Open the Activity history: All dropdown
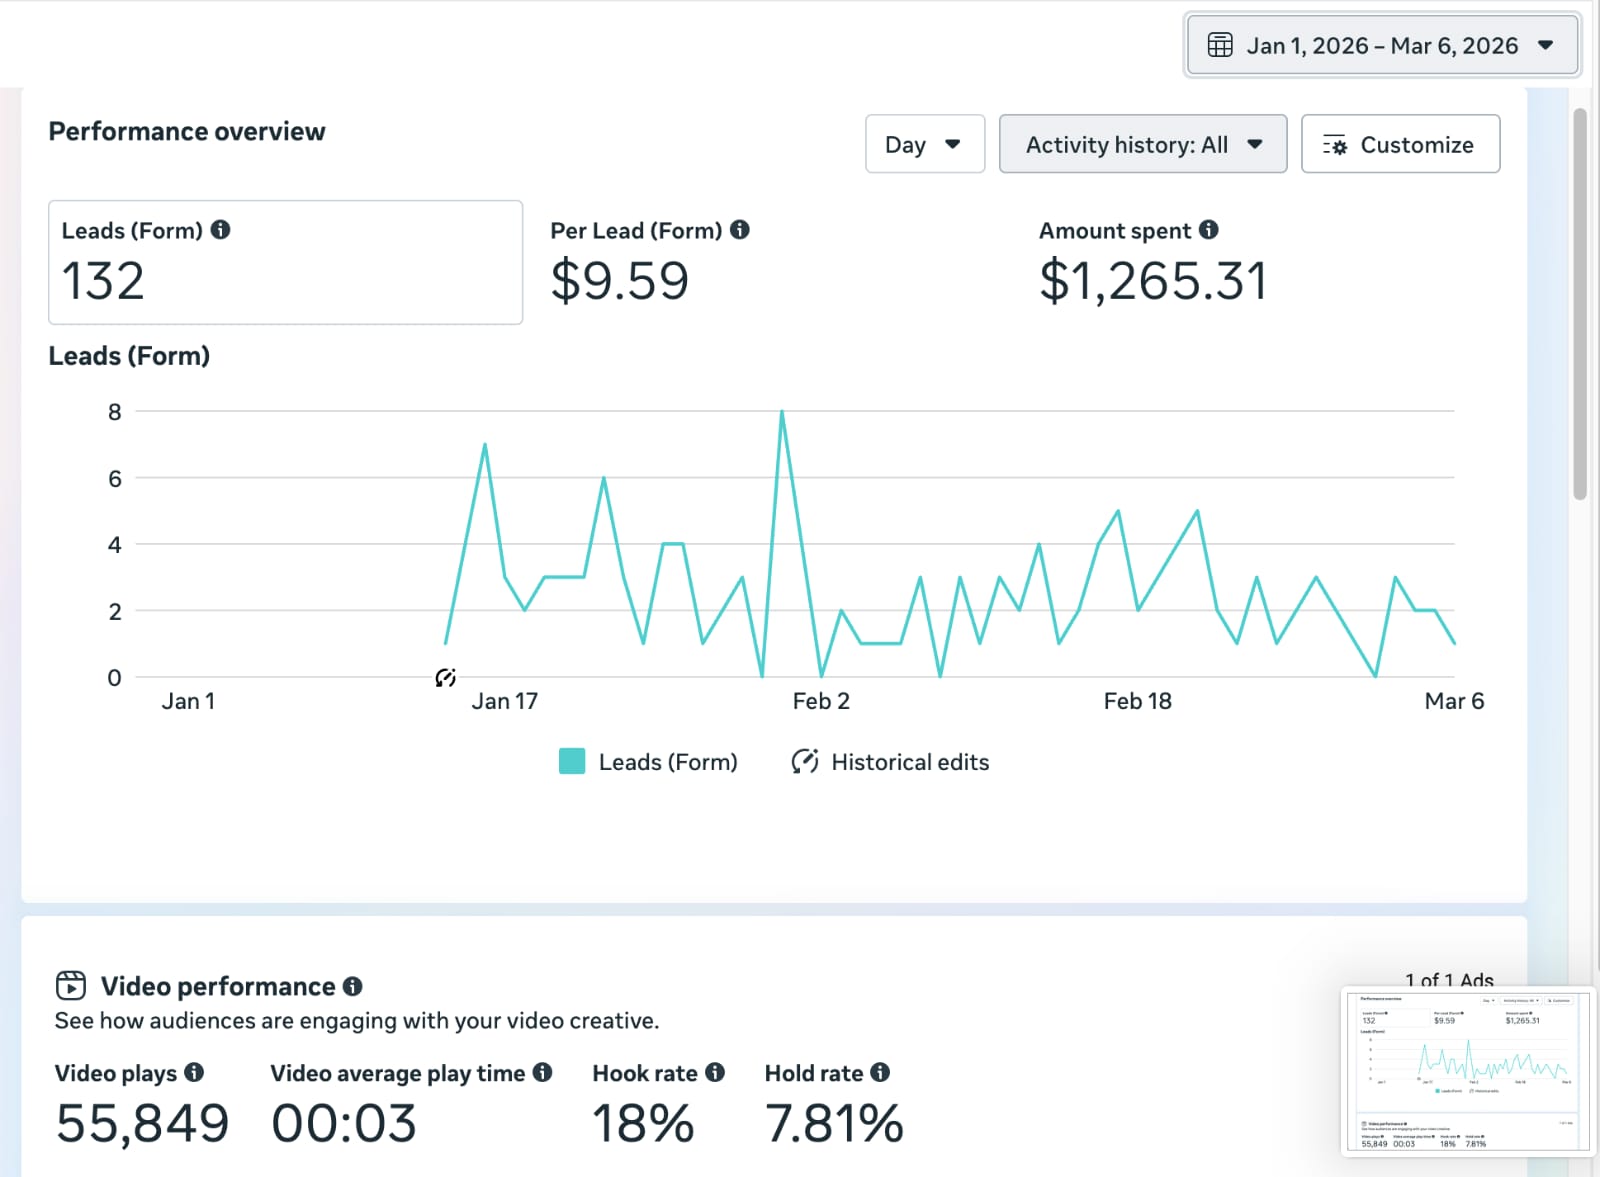Image resolution: width=1600 pixels, height=1177 pixels. click(1143, 144)
